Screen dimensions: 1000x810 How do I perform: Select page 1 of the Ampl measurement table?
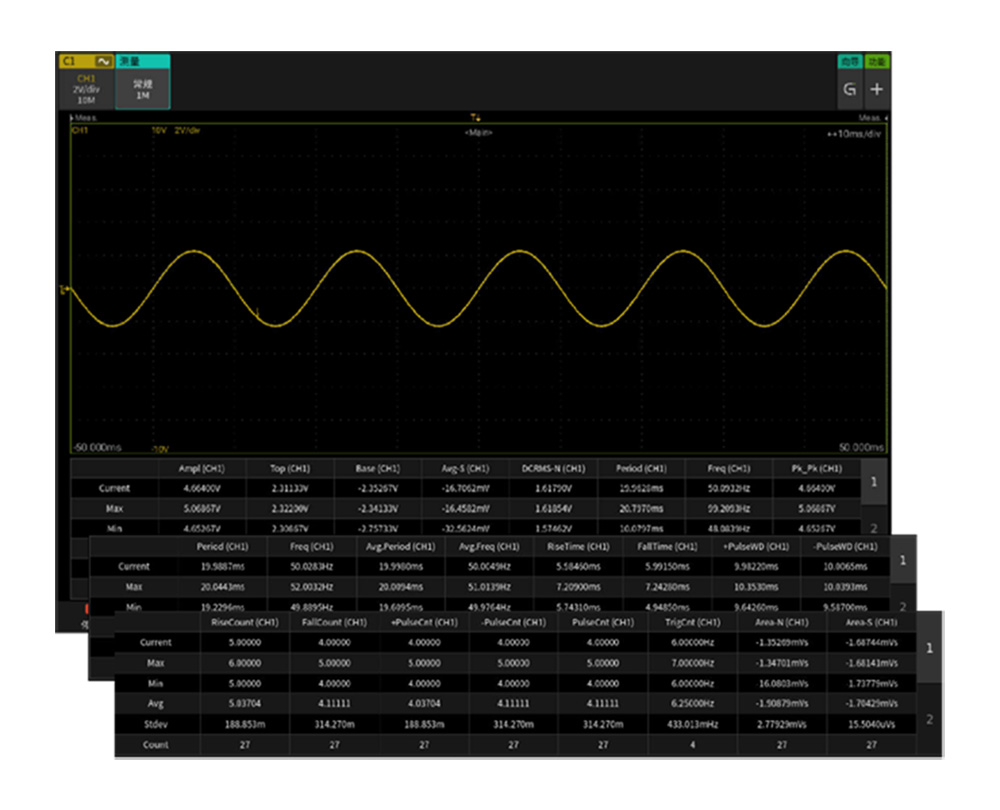point(874,482)
